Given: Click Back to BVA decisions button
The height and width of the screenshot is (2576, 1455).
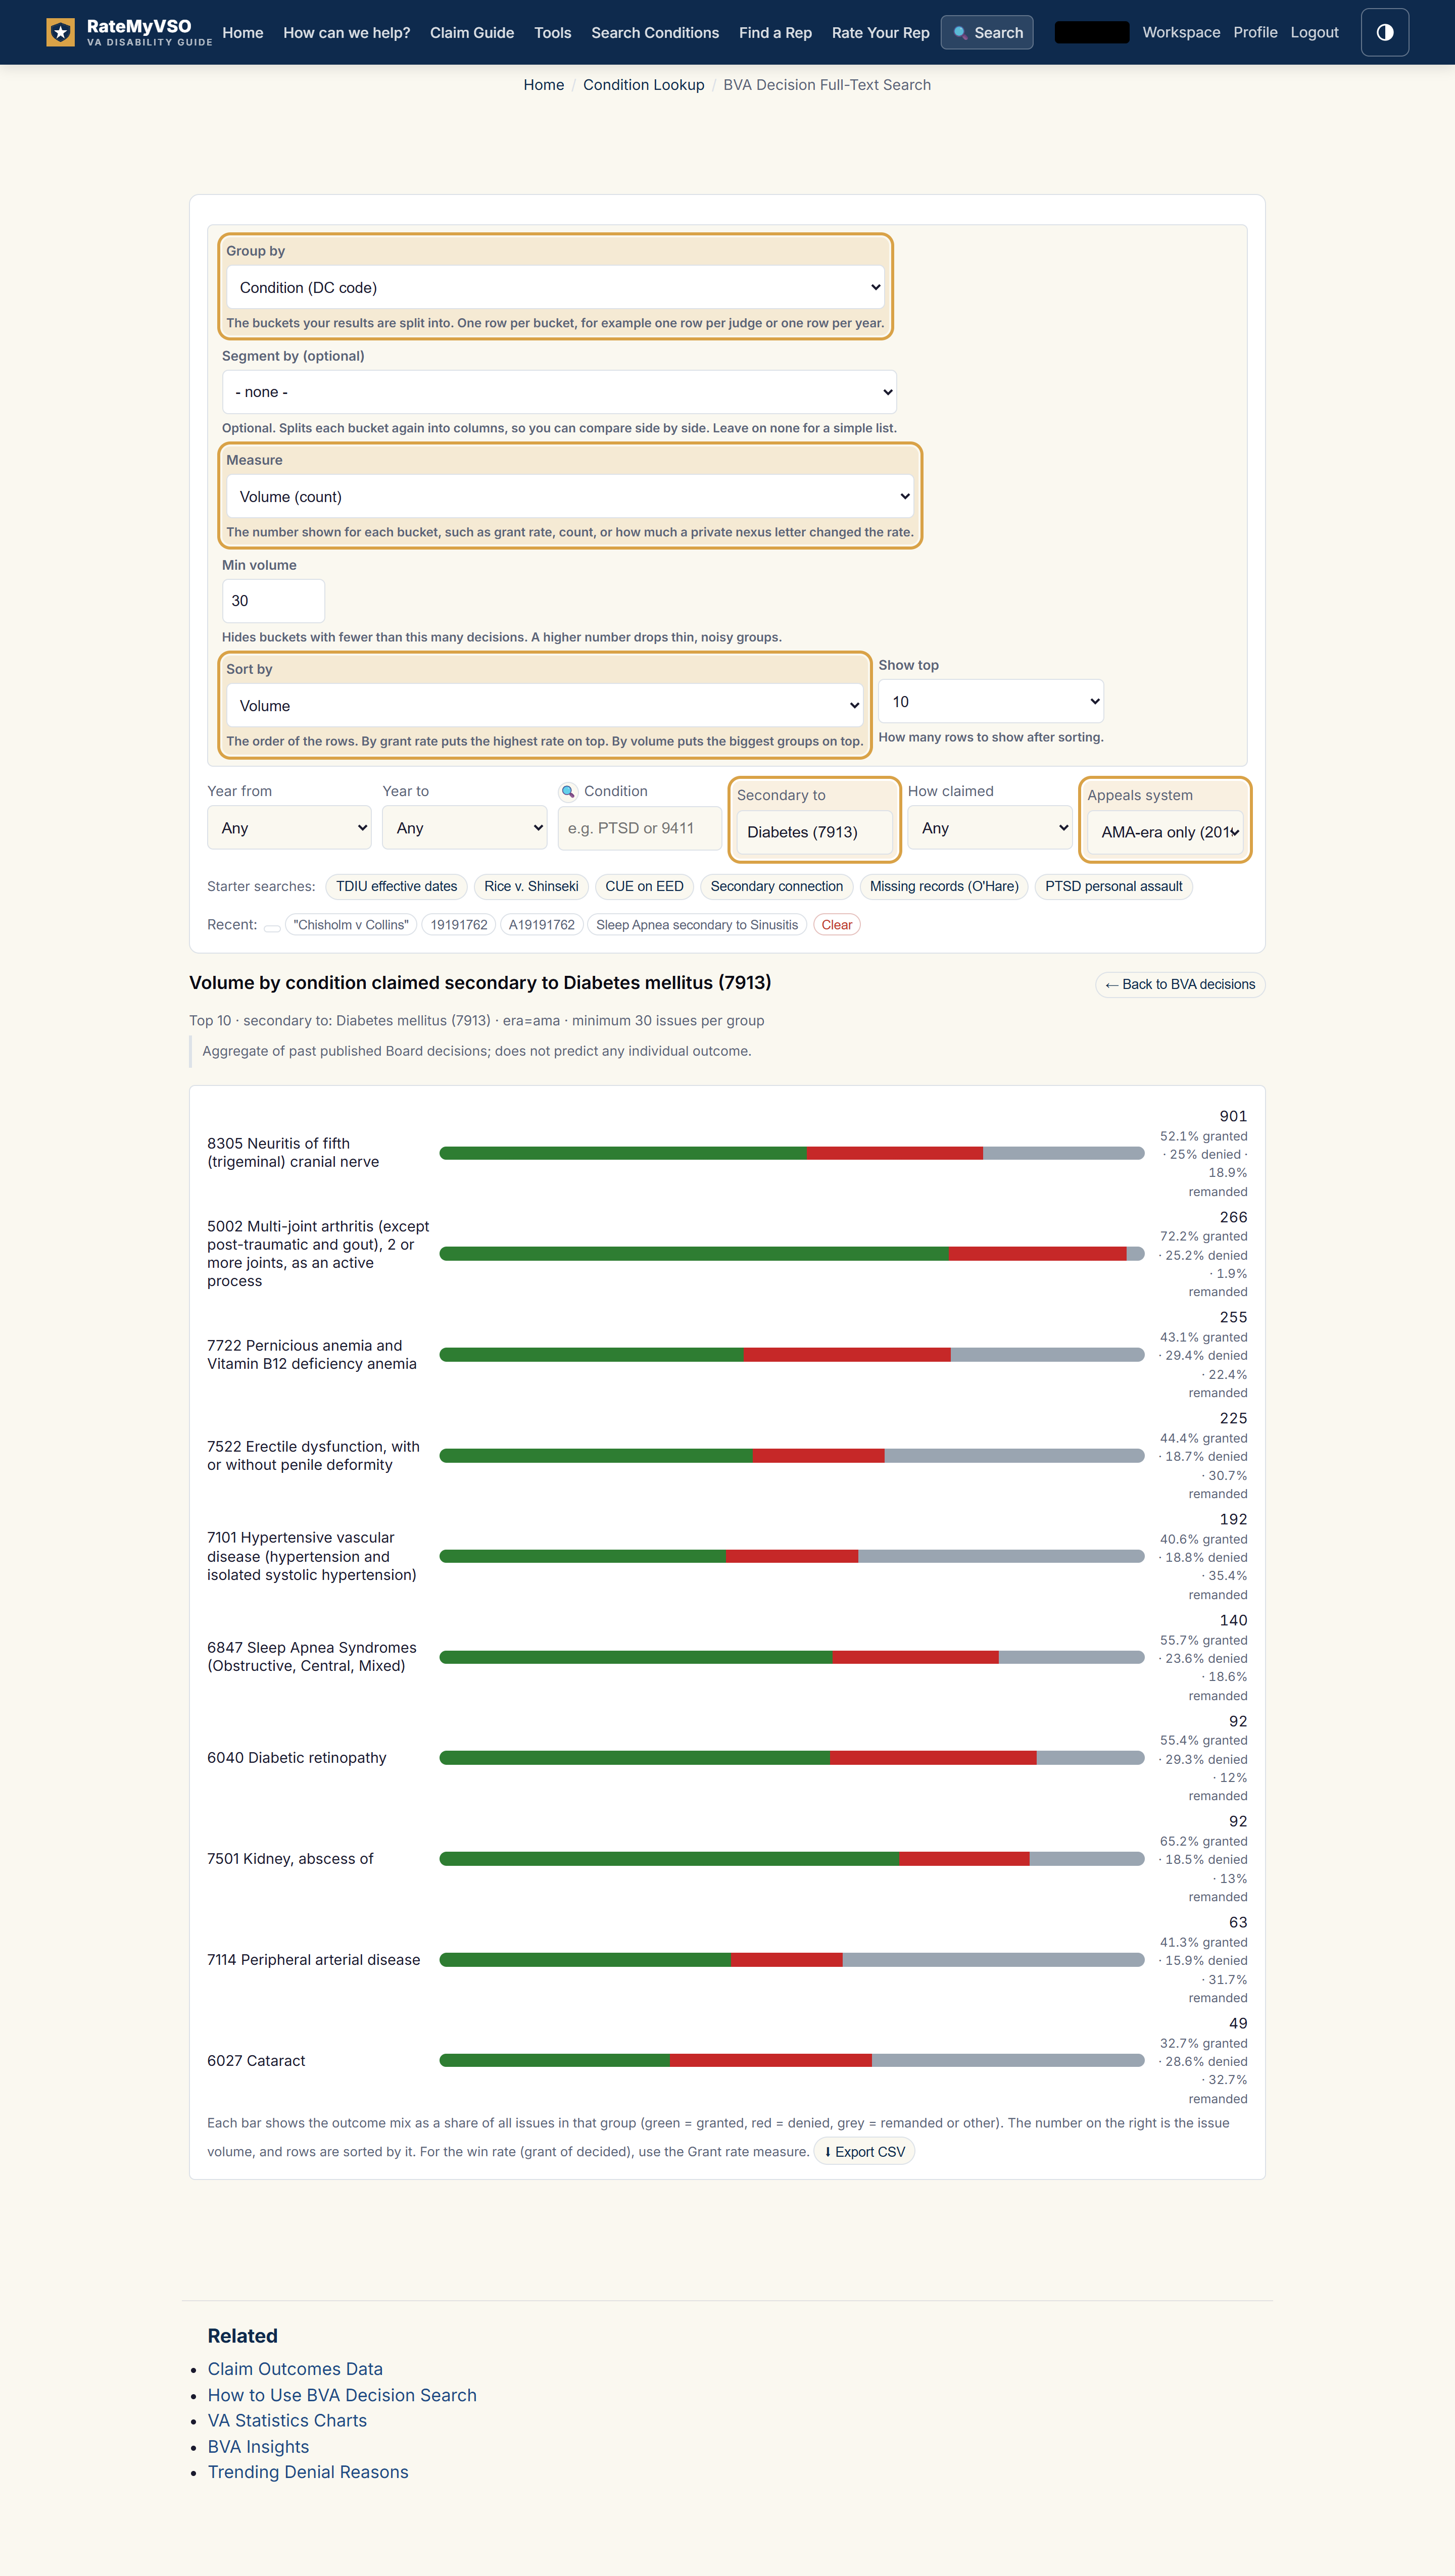Looking at the screenshot, I should pos(1180,984).
